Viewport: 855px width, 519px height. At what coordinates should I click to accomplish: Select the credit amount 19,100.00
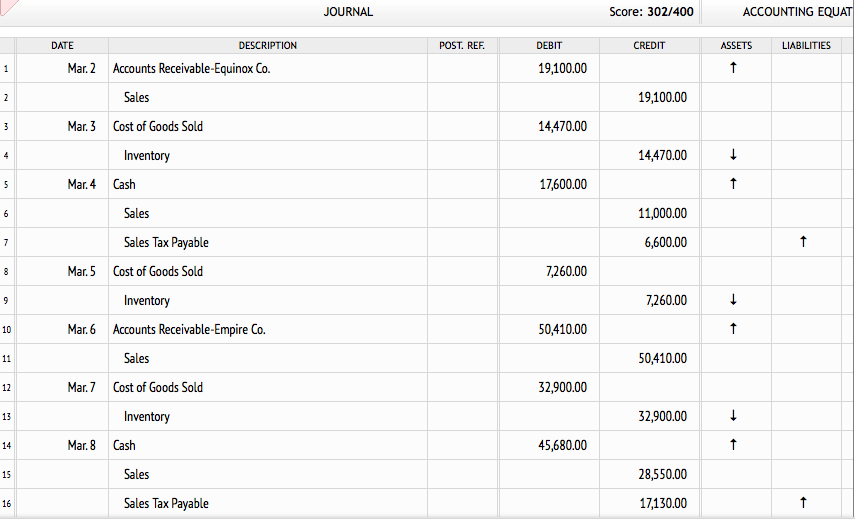[x=663, y=98]
